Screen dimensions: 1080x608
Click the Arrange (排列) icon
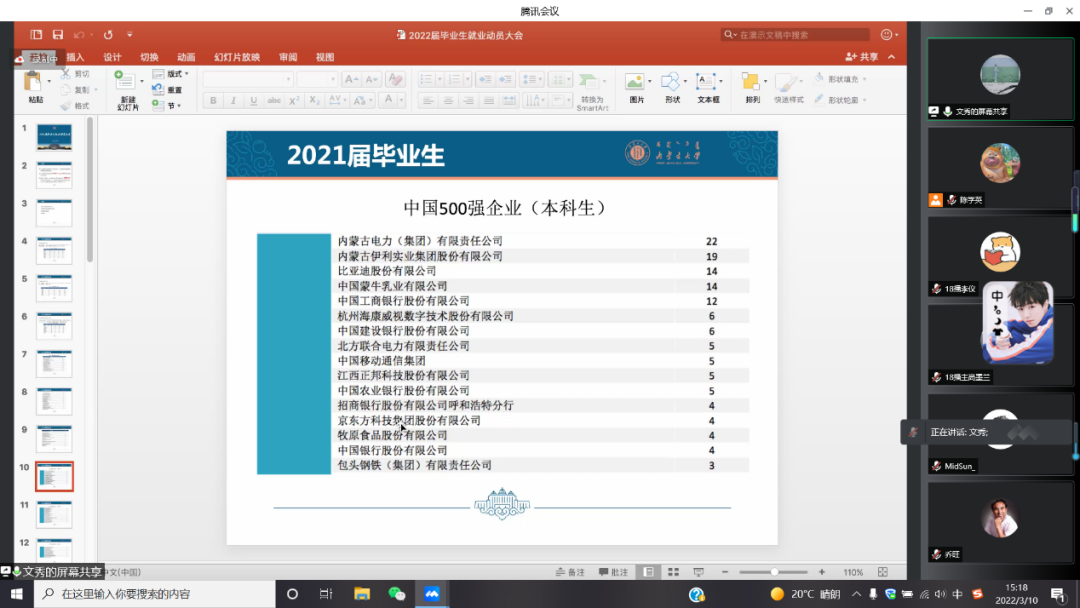752,84
